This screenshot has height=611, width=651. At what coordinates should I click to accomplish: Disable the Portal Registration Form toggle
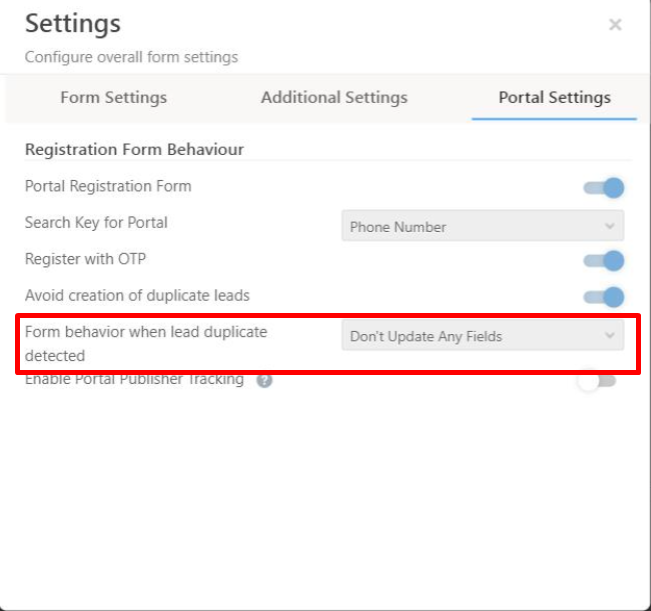604,187
